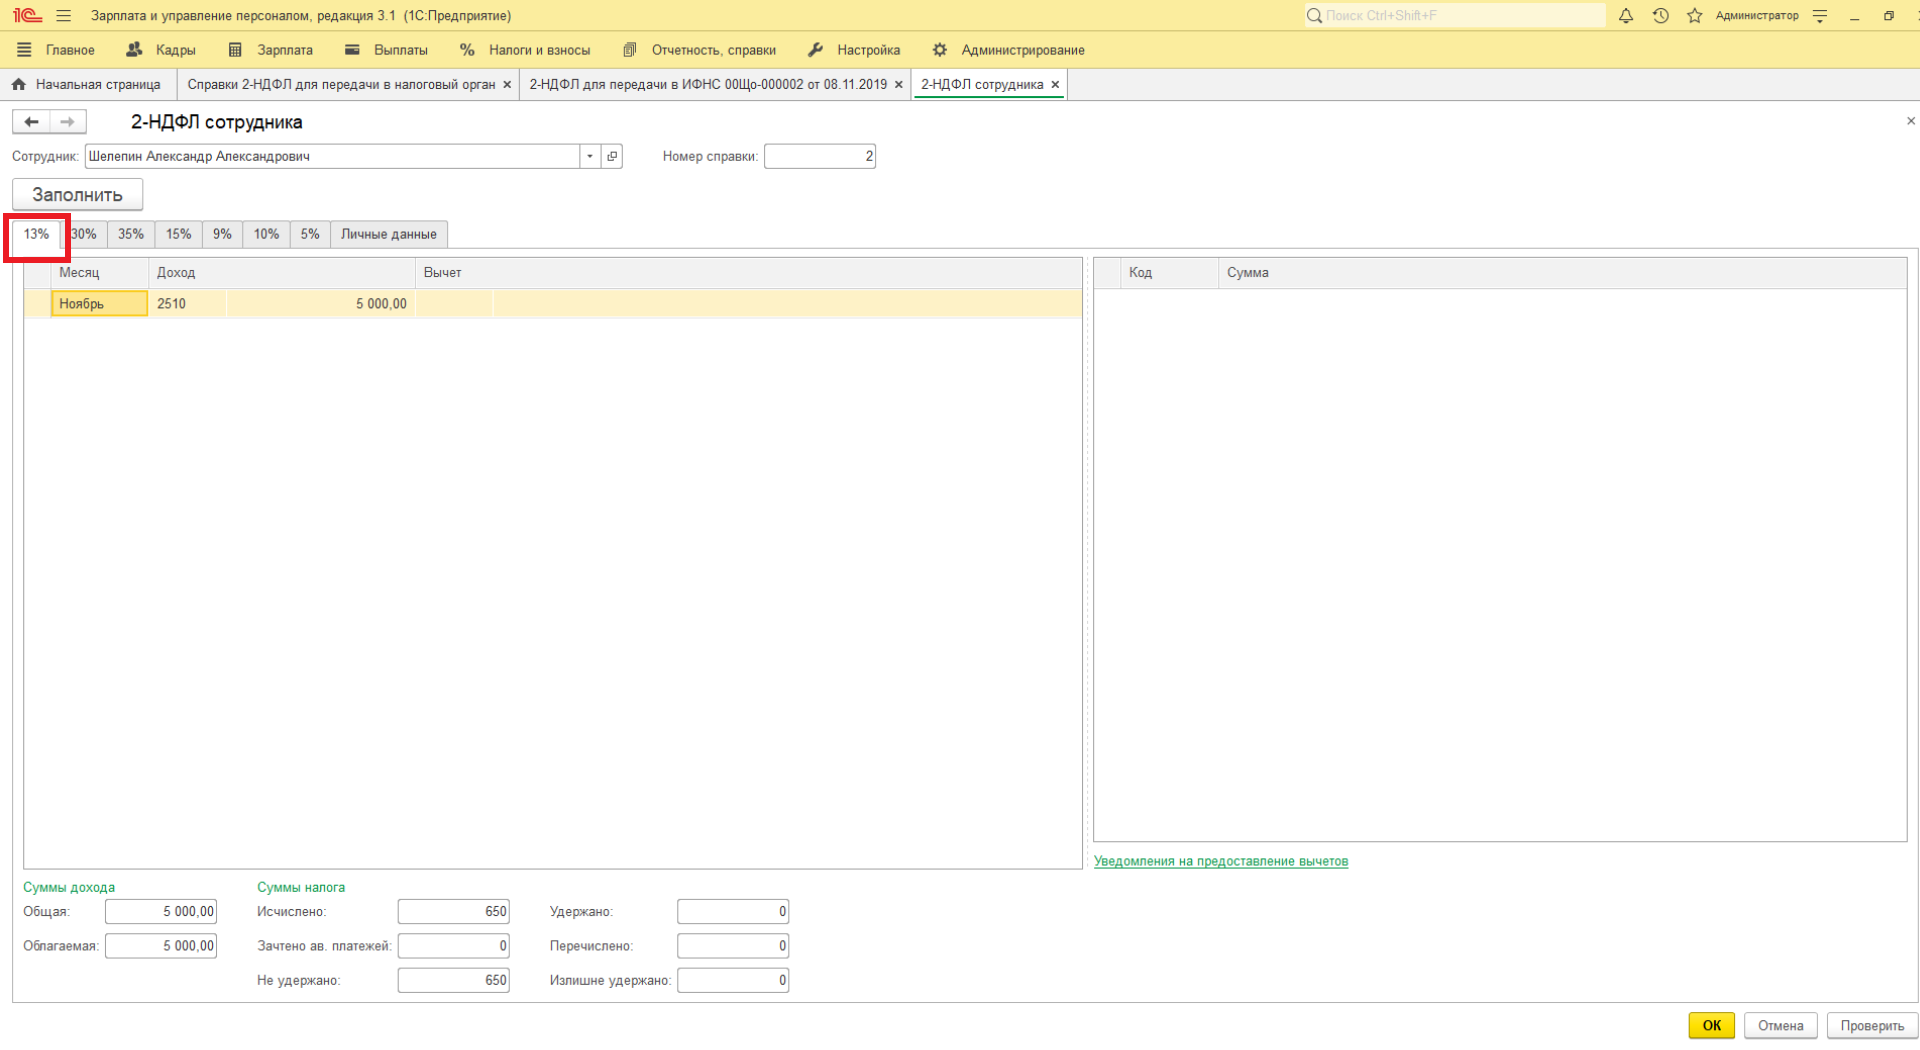Select the Ноябрь month cell
The width and height of the screenshot is (1920, 1050).
(99, 304)
